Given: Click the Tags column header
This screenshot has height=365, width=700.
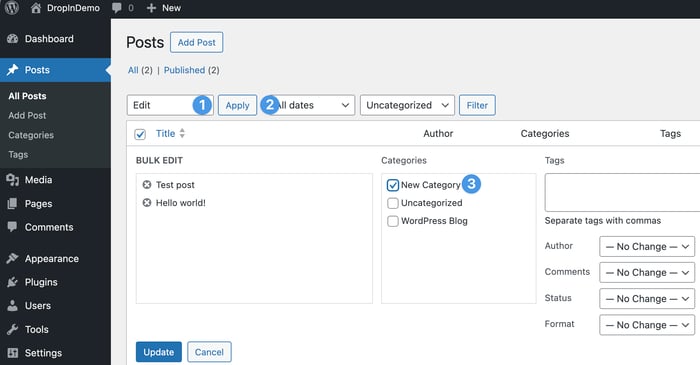Looking at the screenshot, I should pyautogui.click(x=670, y=133).
